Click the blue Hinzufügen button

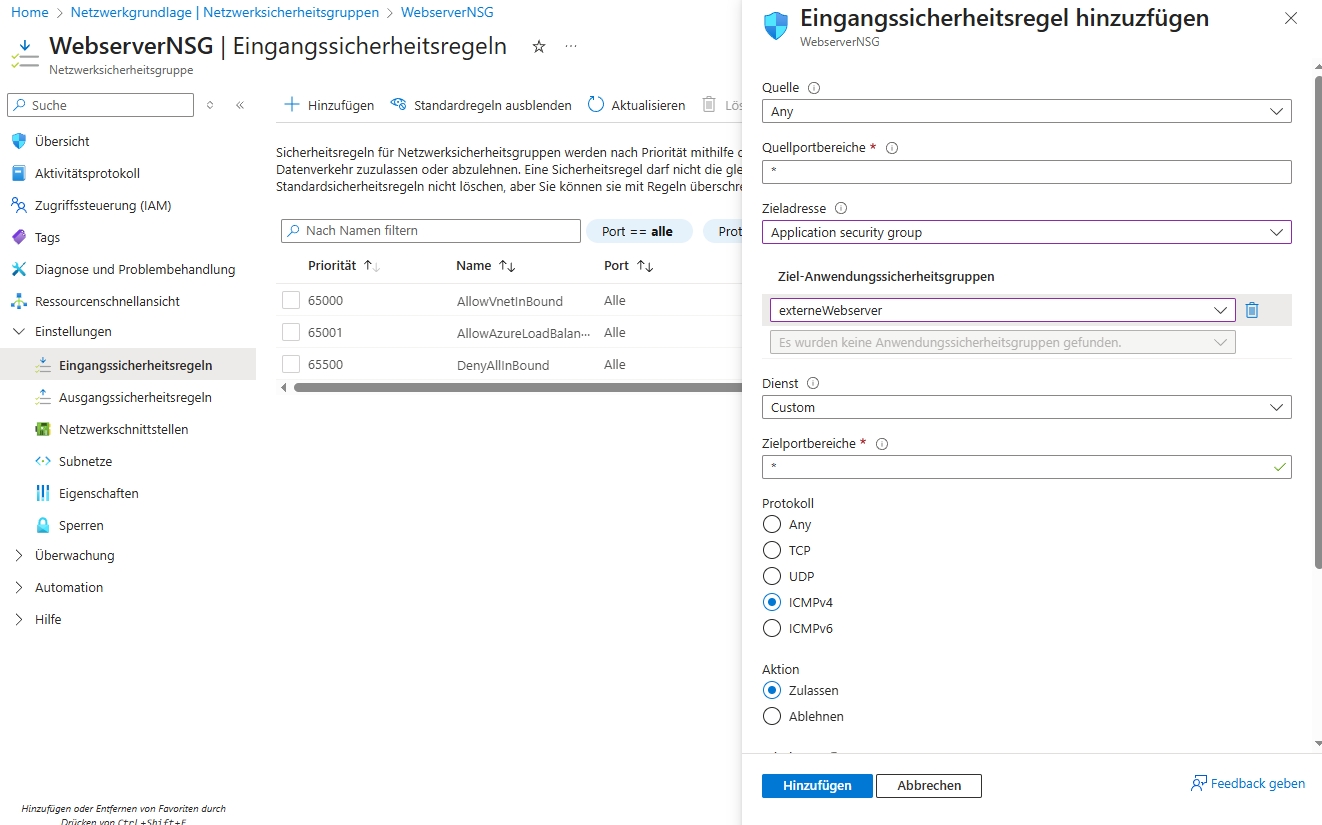(817, 786)
